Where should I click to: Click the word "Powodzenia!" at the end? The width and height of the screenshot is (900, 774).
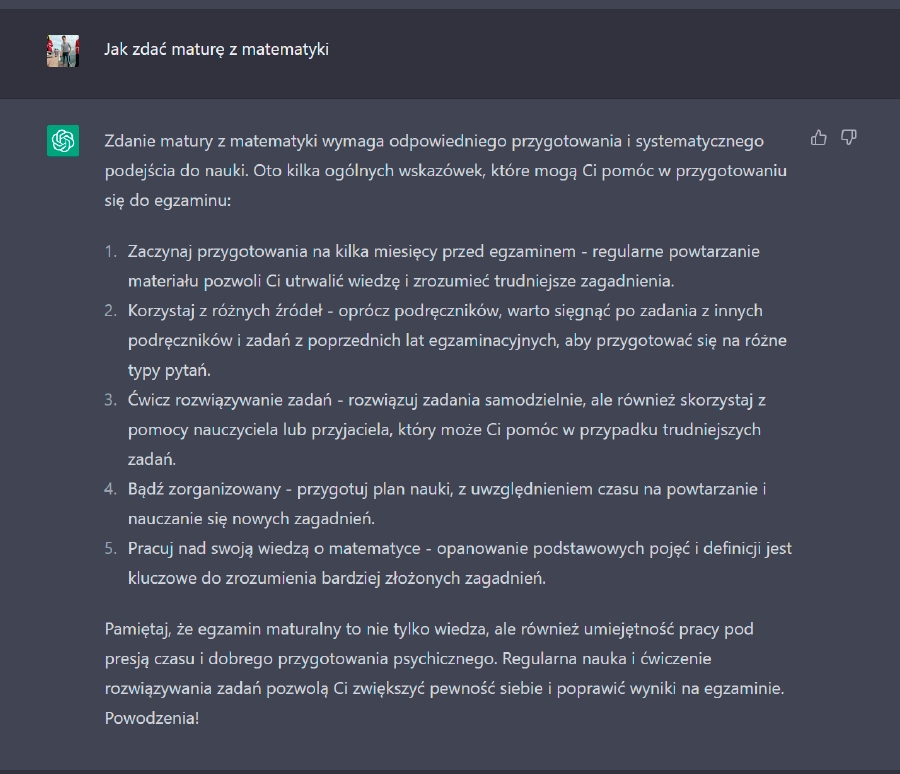point(152,718)
